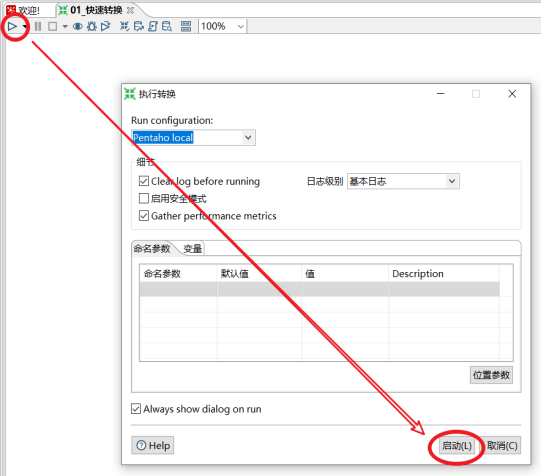Pause the running transformation

coord(38,26)
